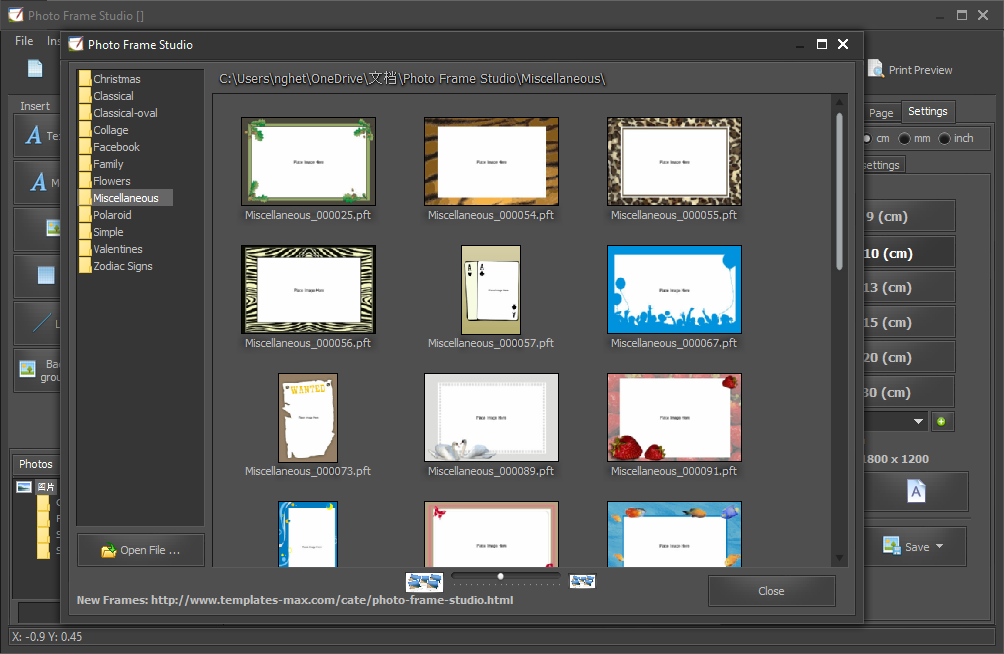Select the Miscellaneous_000057.pft playing cards thumbnail

pos(490,290)
